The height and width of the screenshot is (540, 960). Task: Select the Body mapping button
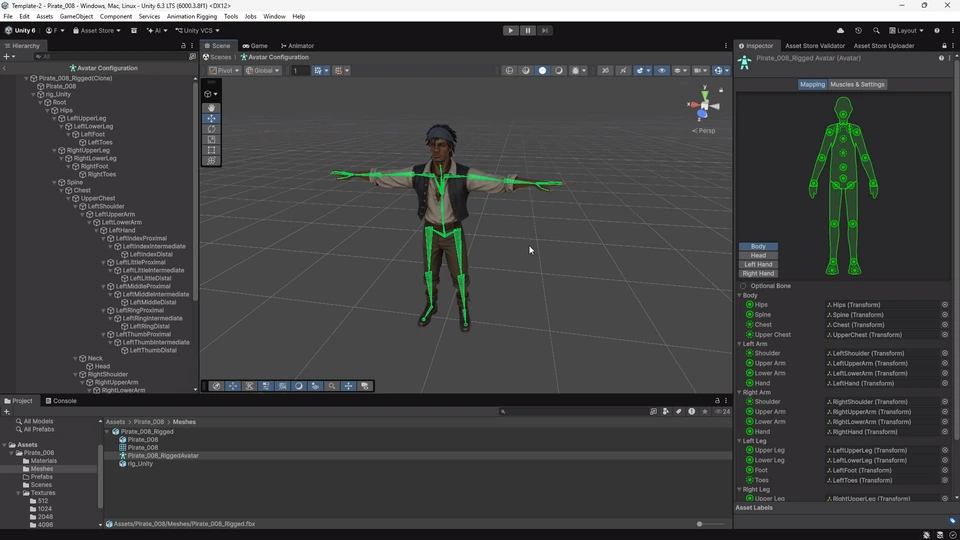click(x=758, y=246)
